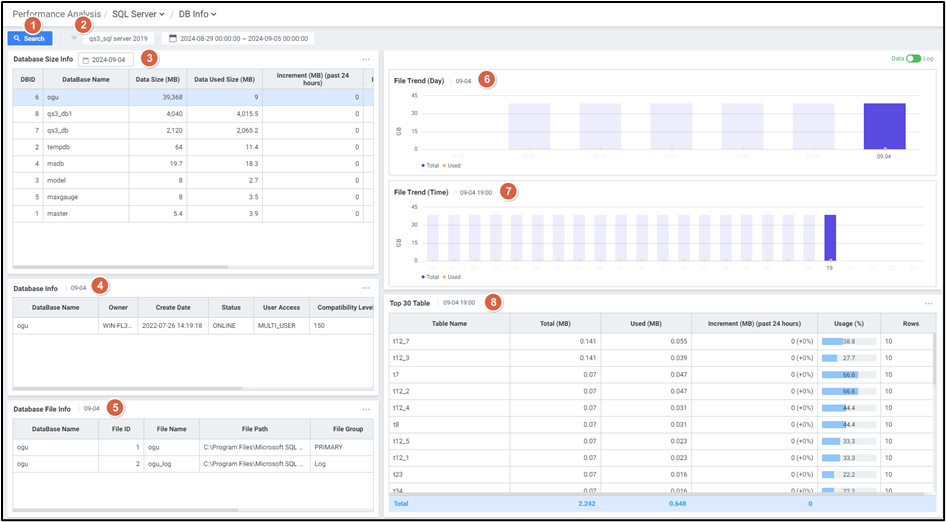Viewport: 946px width, 522px height.
Task: Sort by Data Size (MB) column header
Action: [x=156, y=79]
